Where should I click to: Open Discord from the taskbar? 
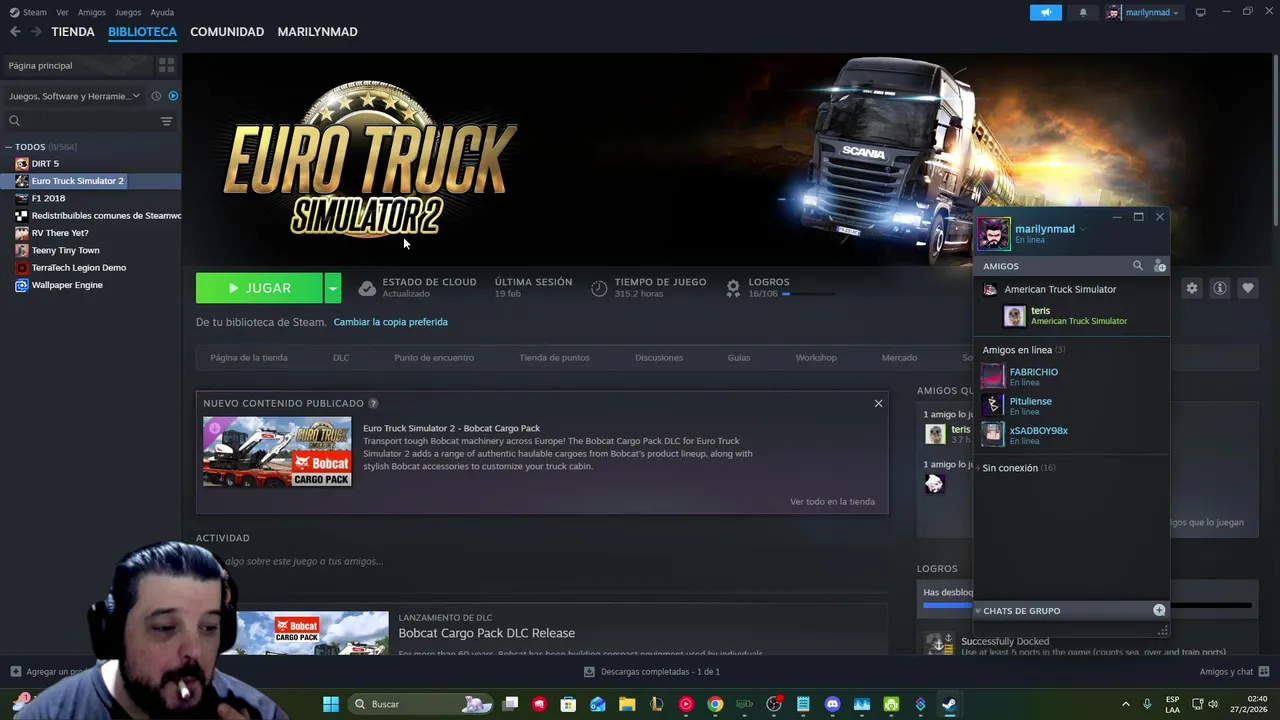(832, 704)
